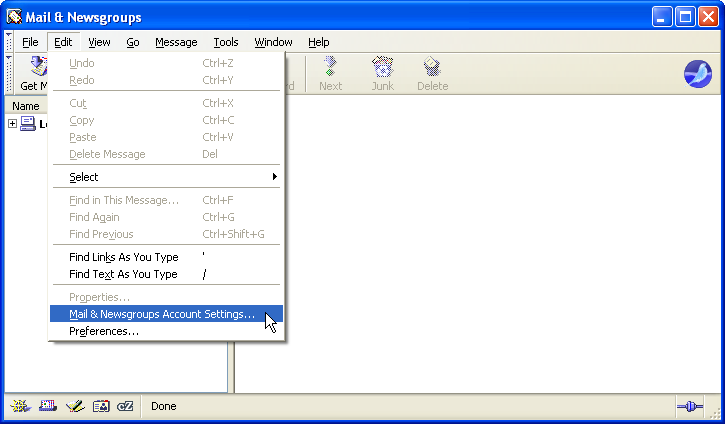Open the Go menu
The image size is (725, 424).
coord(133,42)
